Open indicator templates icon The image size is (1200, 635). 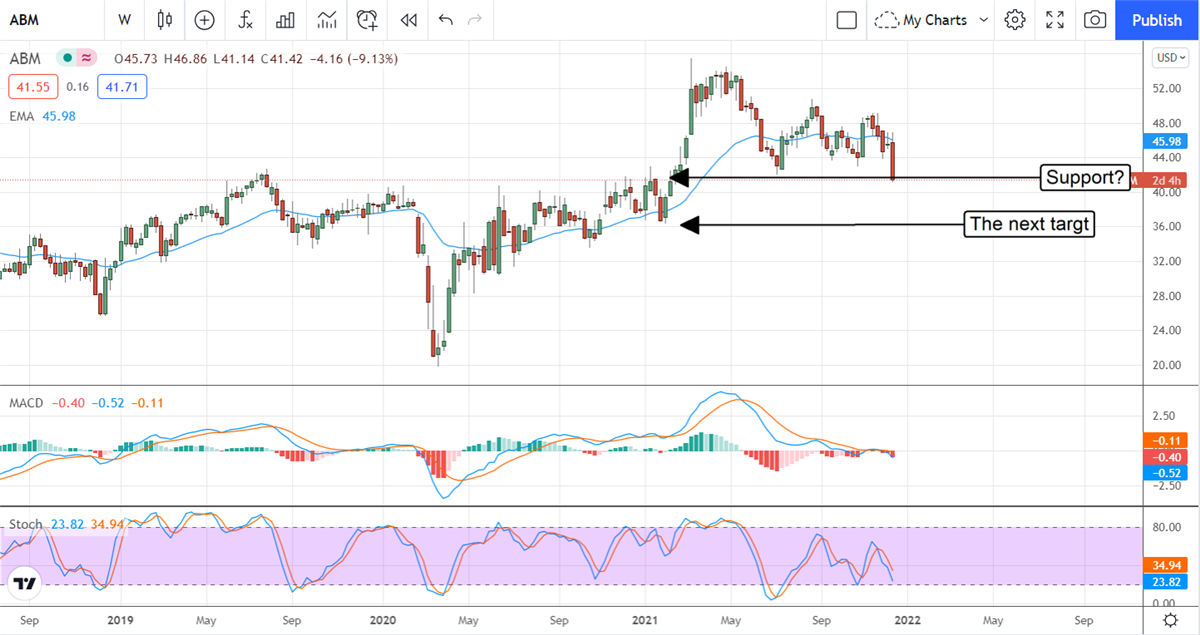(326, 19)
